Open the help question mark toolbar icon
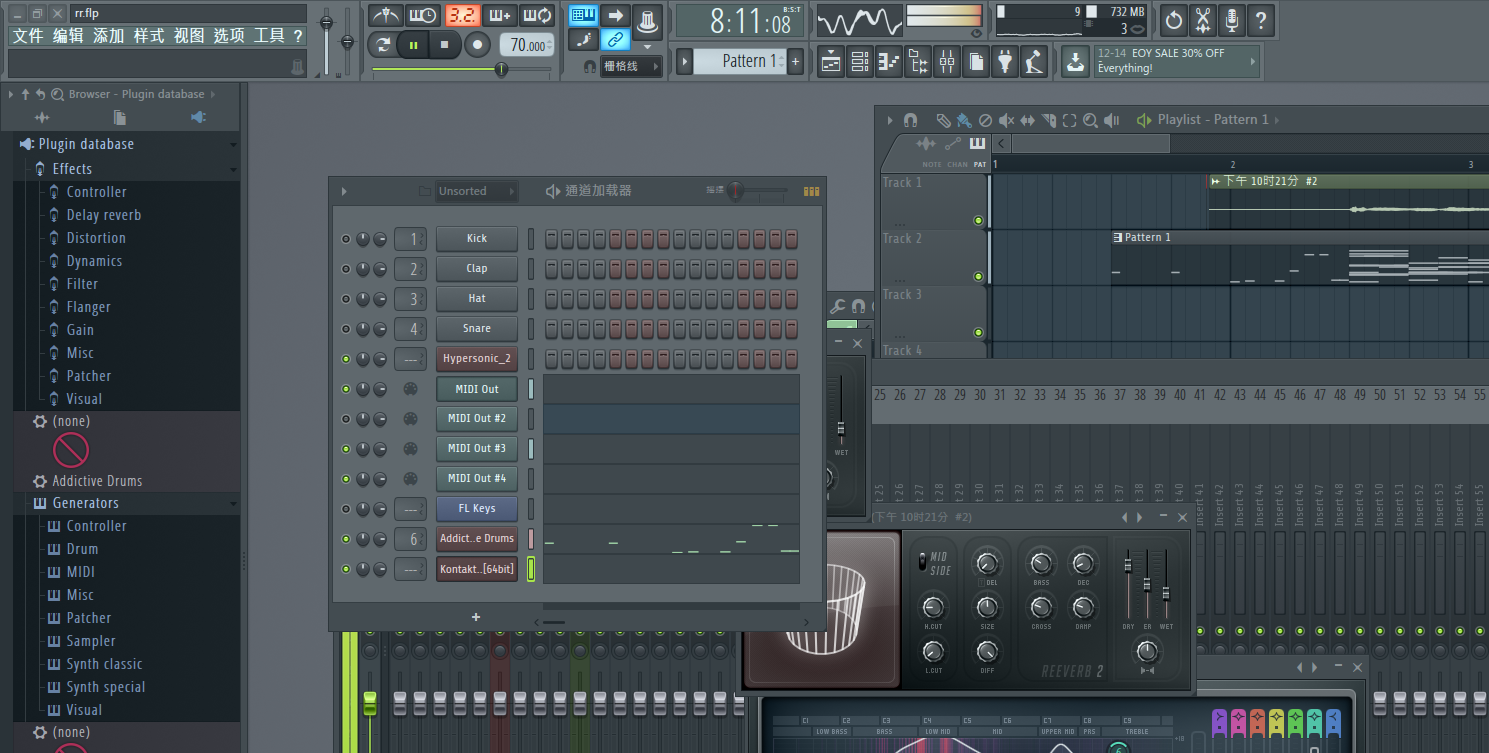This screenshot has height=753, width=1489. point(1261,19)
